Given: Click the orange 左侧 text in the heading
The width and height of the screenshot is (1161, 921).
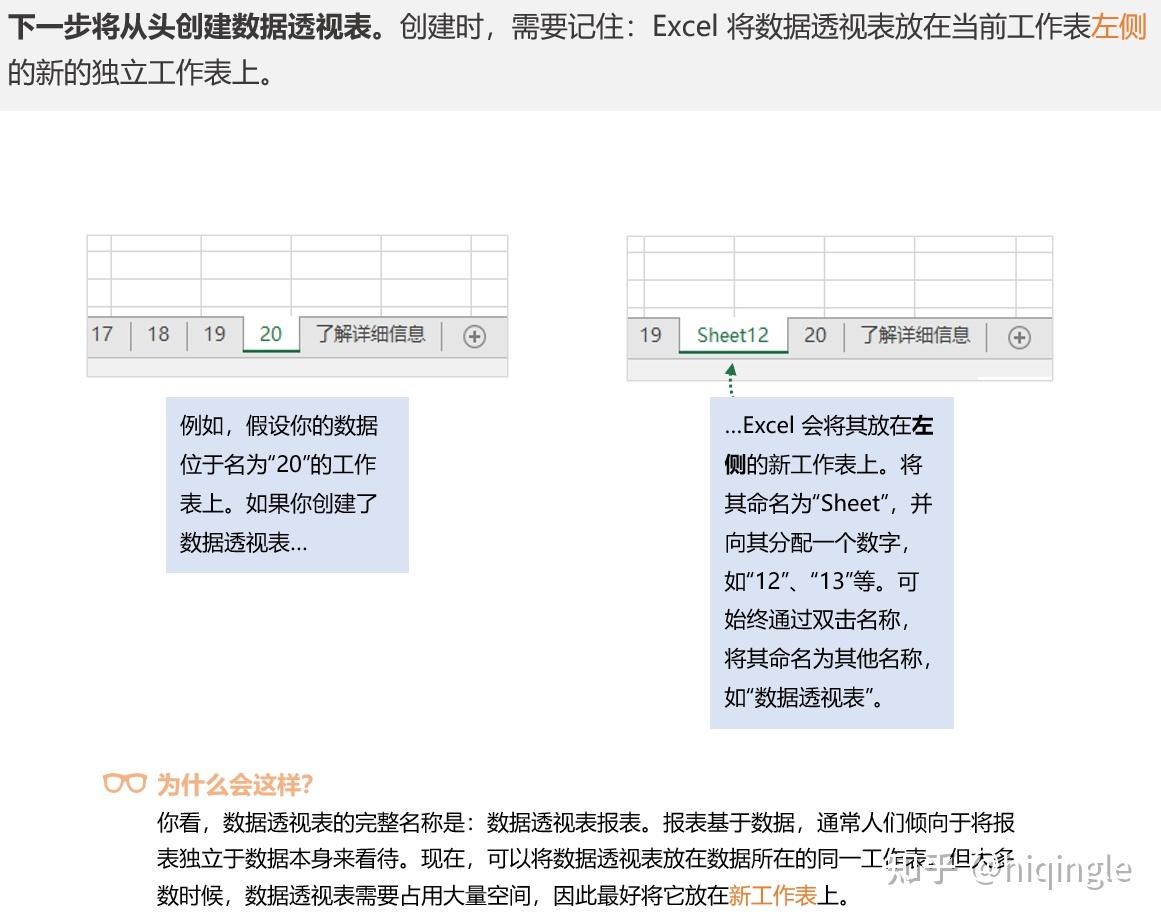Looking at the screenshot, I should coord(1119,27).
